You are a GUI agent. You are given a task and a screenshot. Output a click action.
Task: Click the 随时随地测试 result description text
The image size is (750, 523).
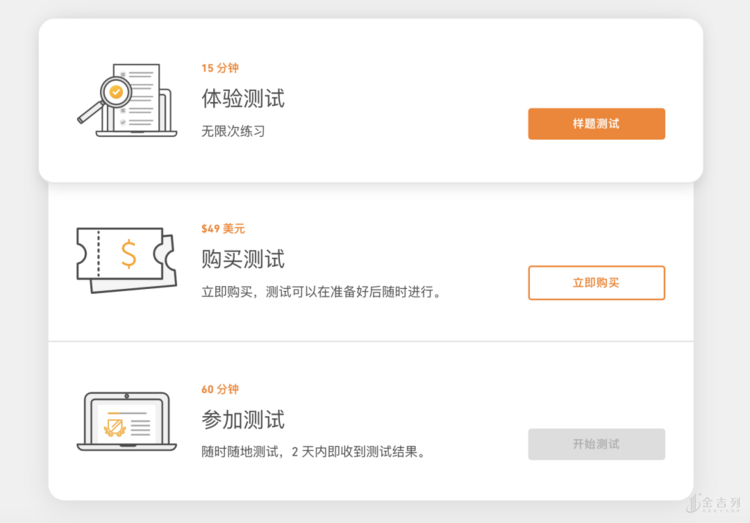(314, 452)
